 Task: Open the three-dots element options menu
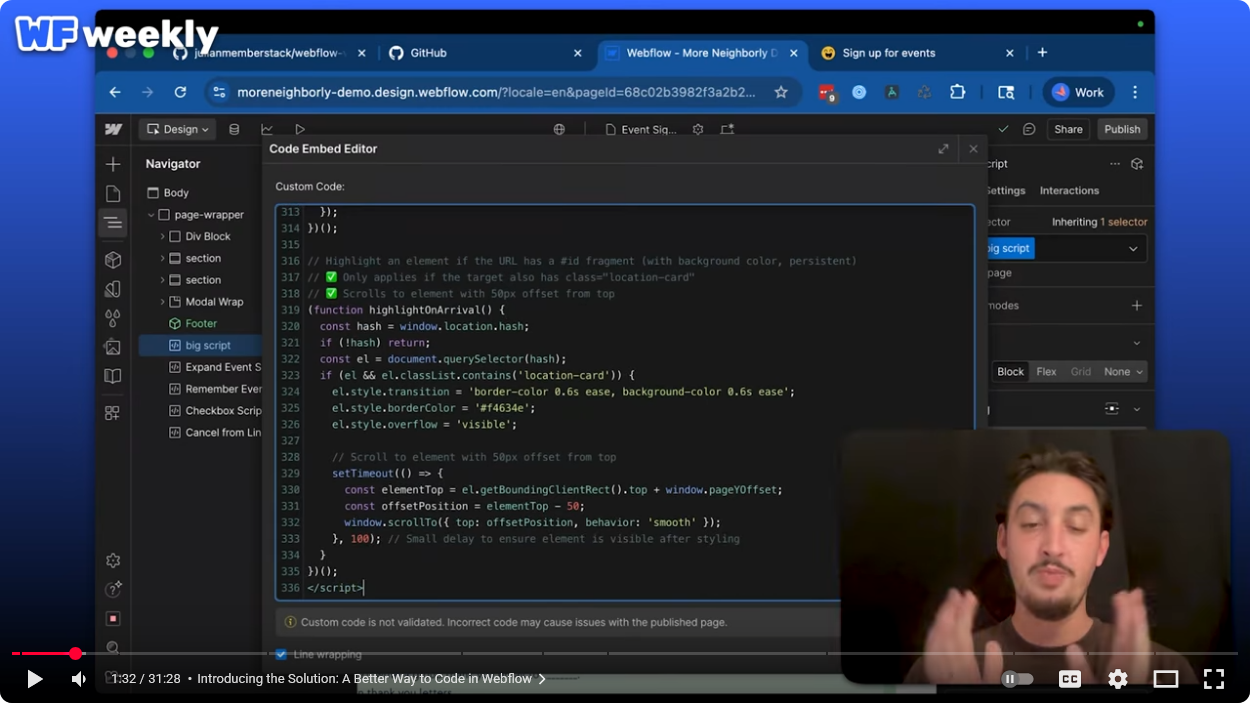pos(1115,164)
